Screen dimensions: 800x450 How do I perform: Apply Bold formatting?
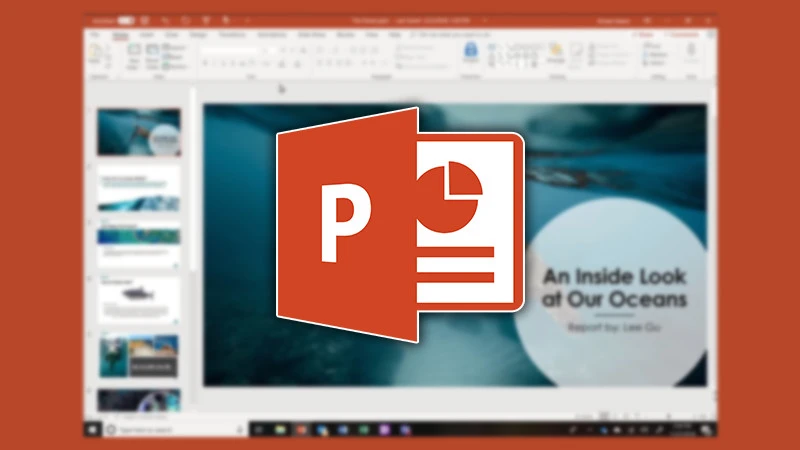(x=205, y=64)
